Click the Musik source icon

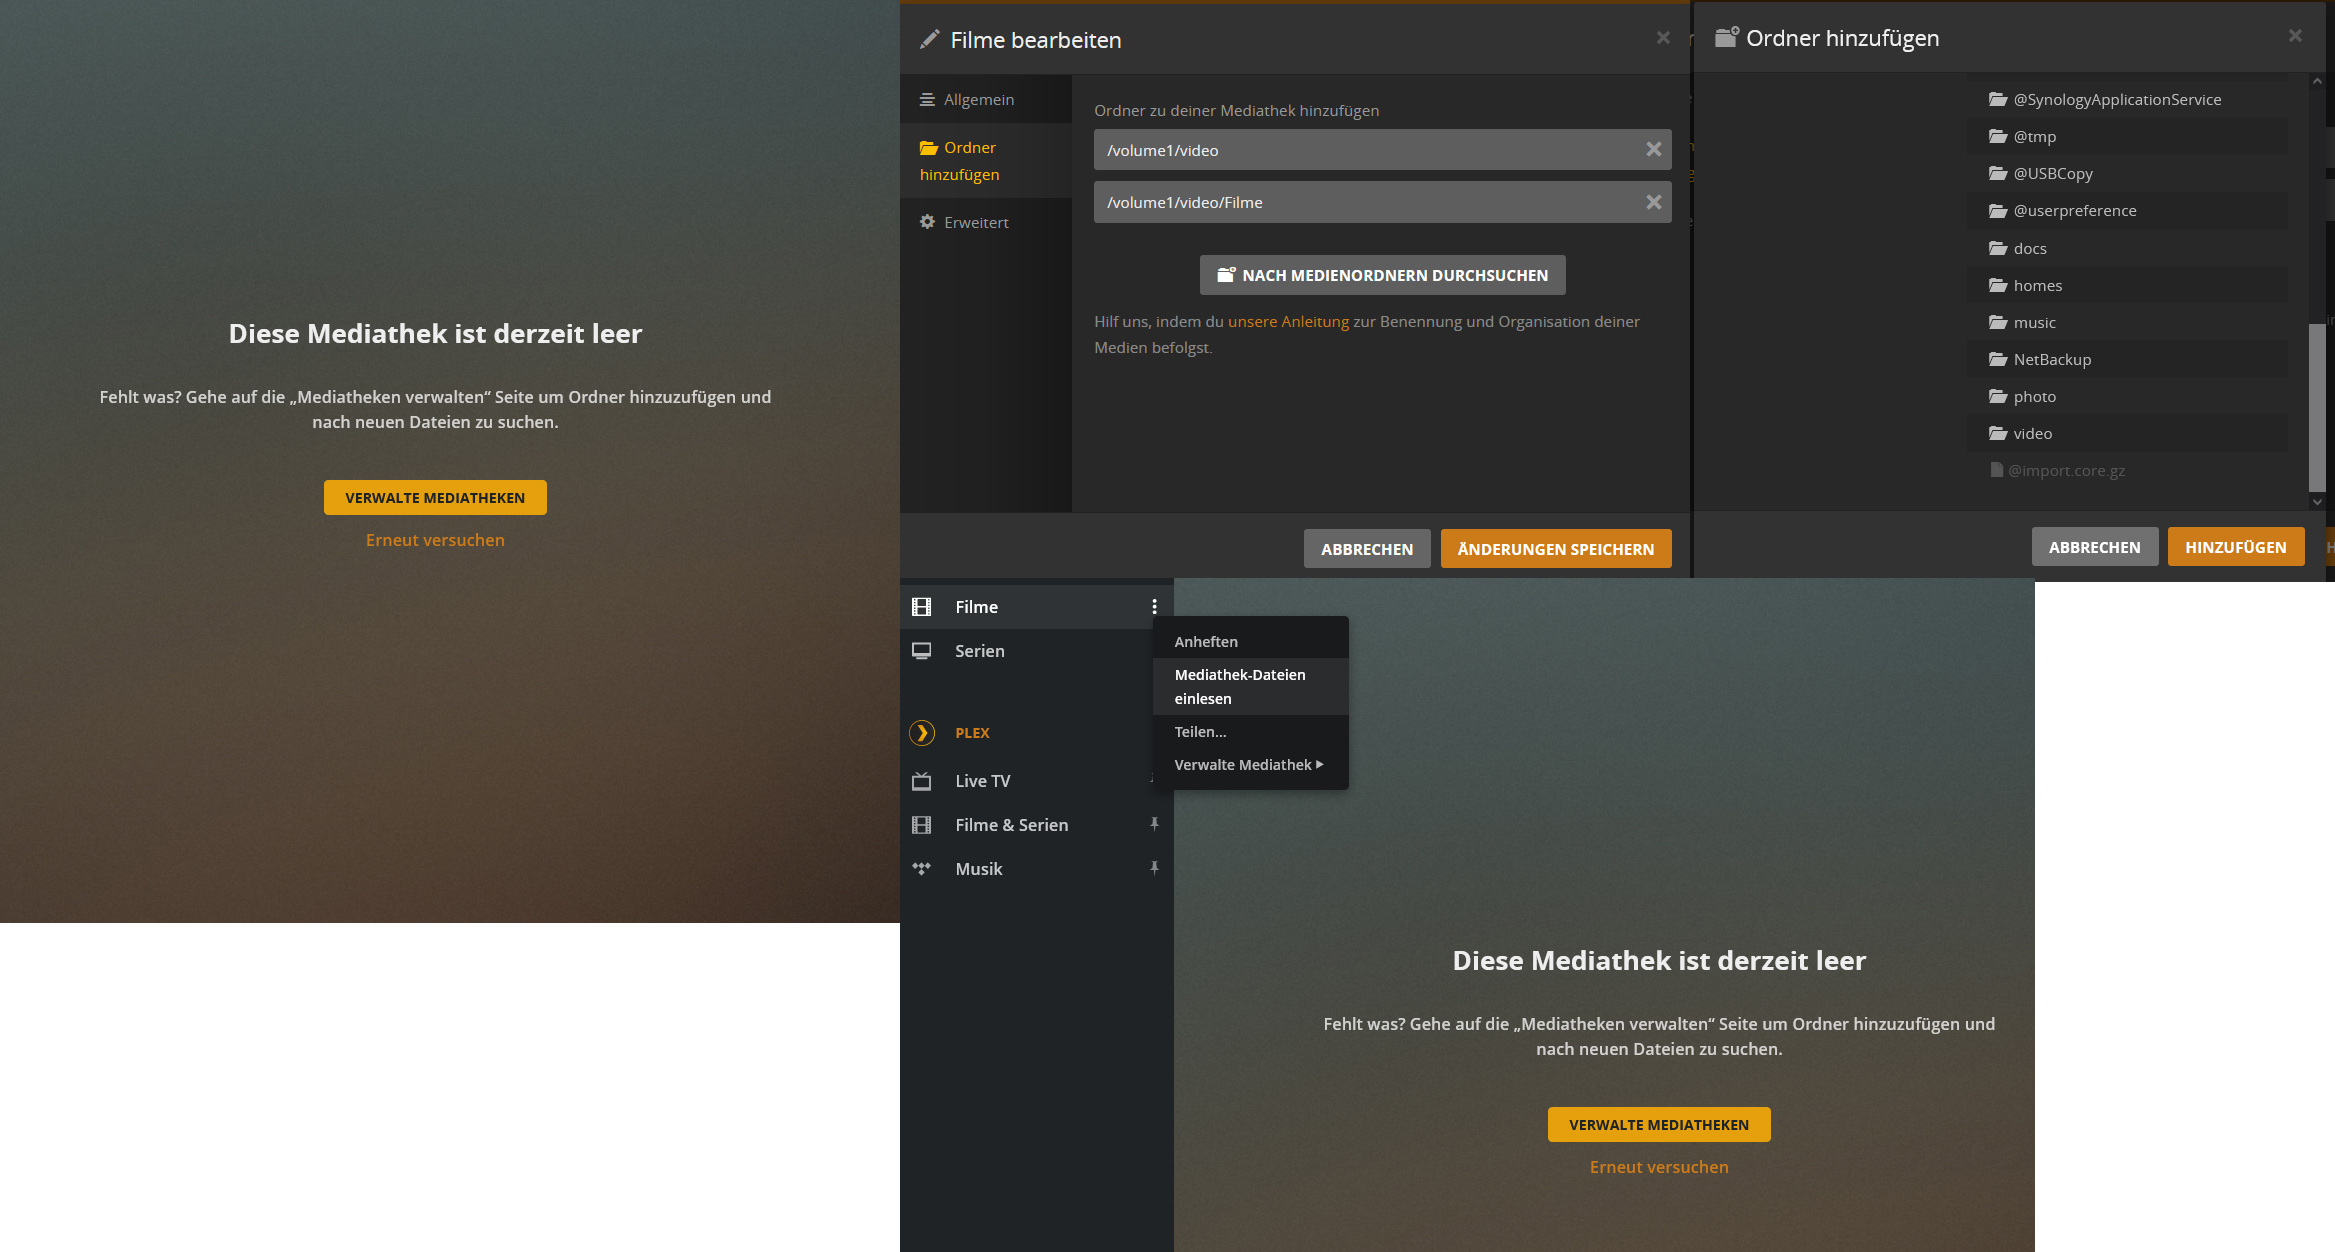[922, 869]
